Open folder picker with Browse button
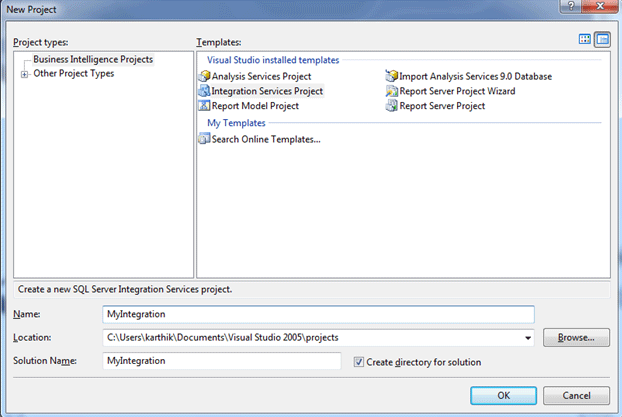Viewport: 622px width, 417px height. coord(576,338)
